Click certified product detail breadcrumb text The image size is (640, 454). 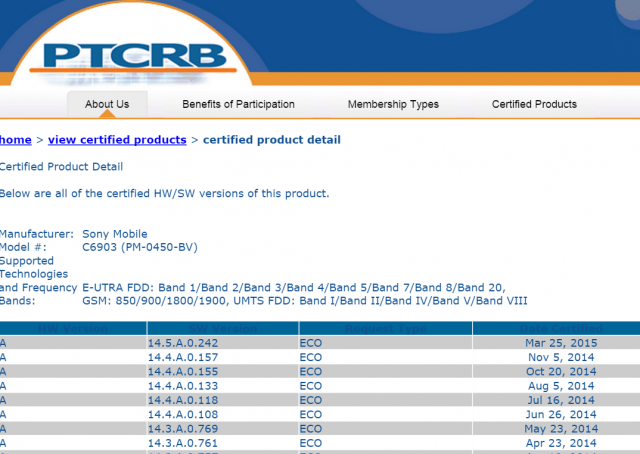pos(272,140)
